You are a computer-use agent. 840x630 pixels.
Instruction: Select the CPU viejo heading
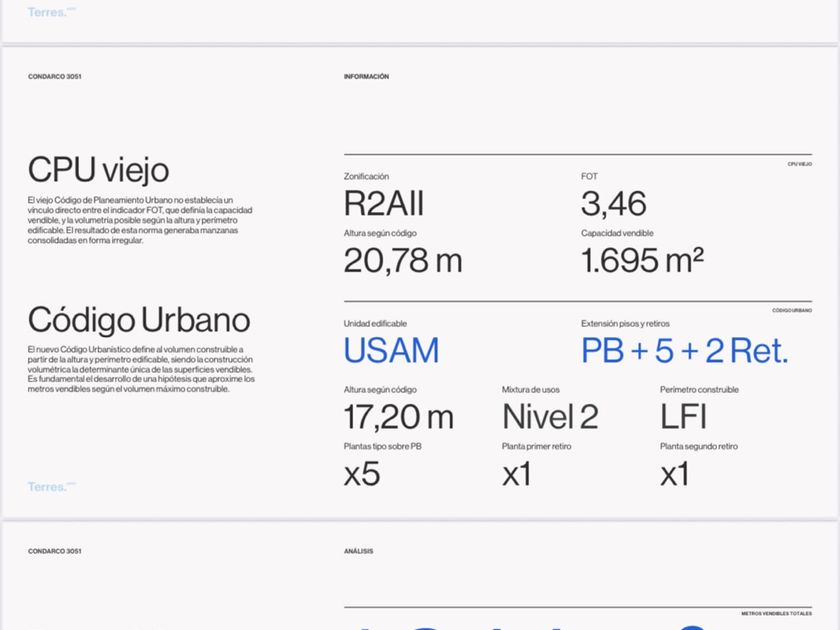[98, 170]
